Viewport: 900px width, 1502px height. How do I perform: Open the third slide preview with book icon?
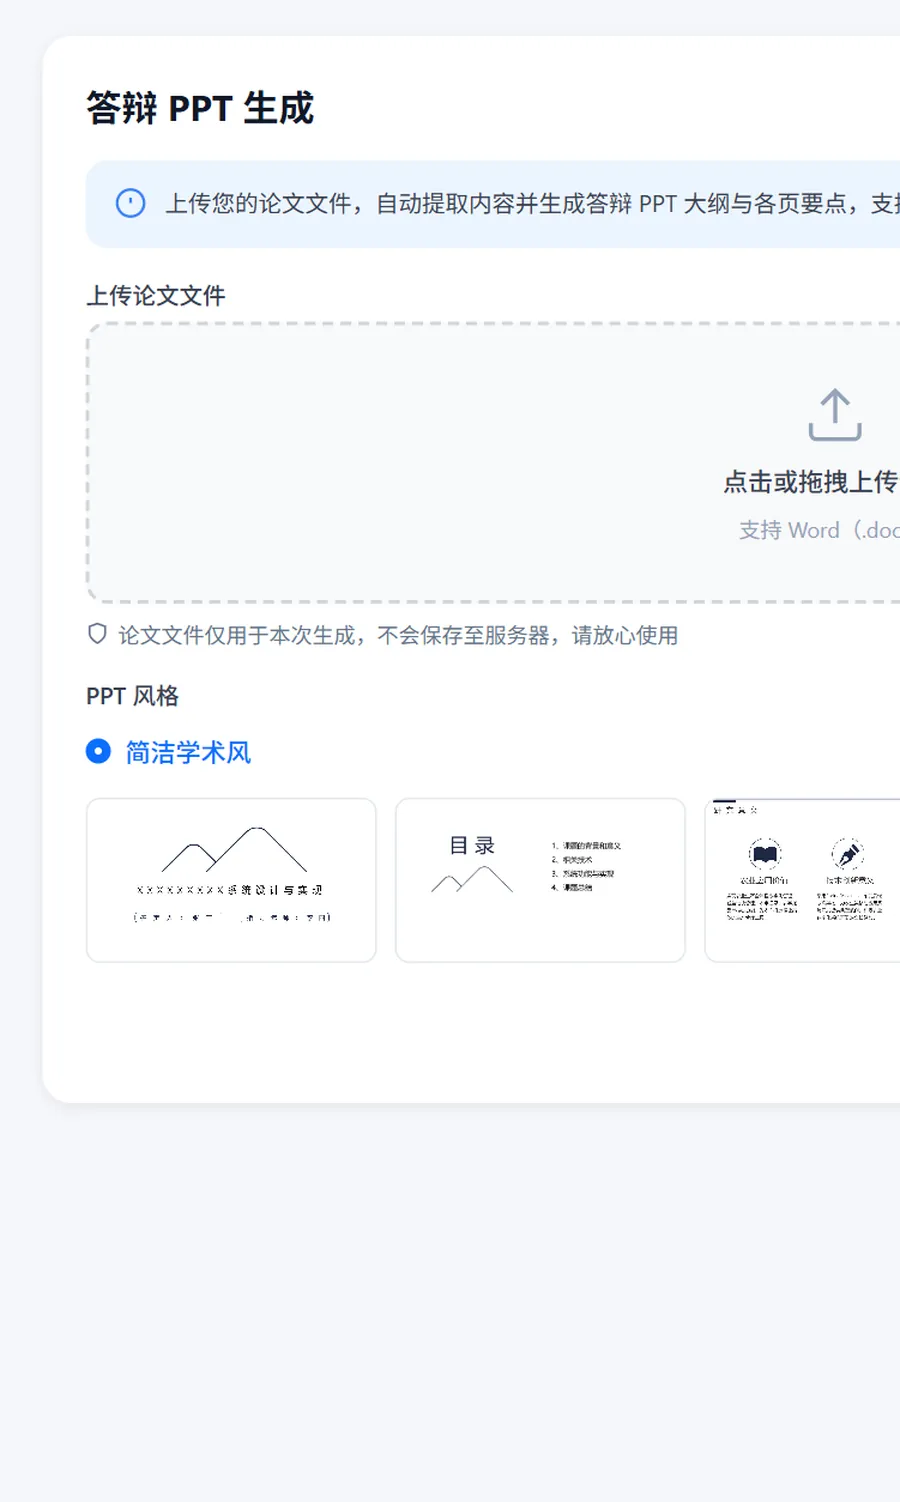pyautogui.click(x=803, y=880)
